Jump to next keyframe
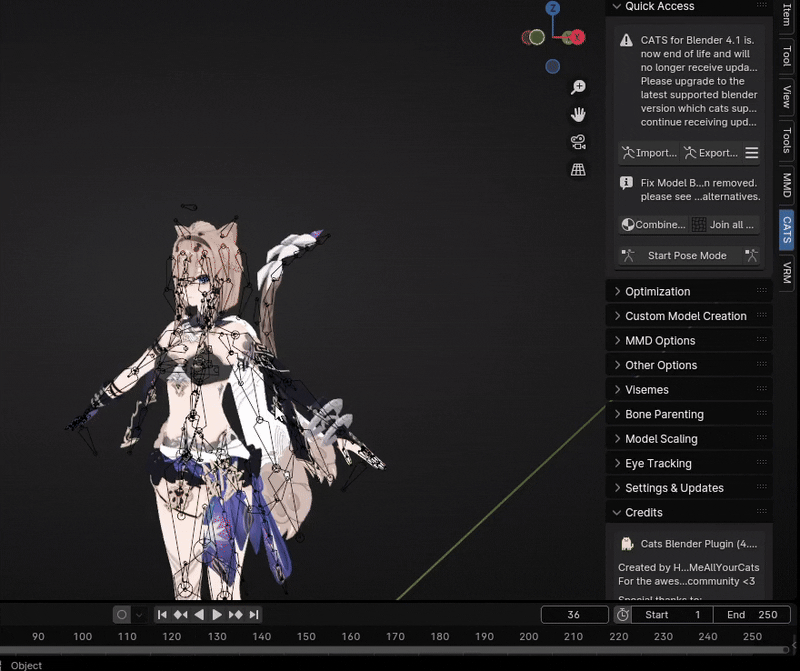 235,615
